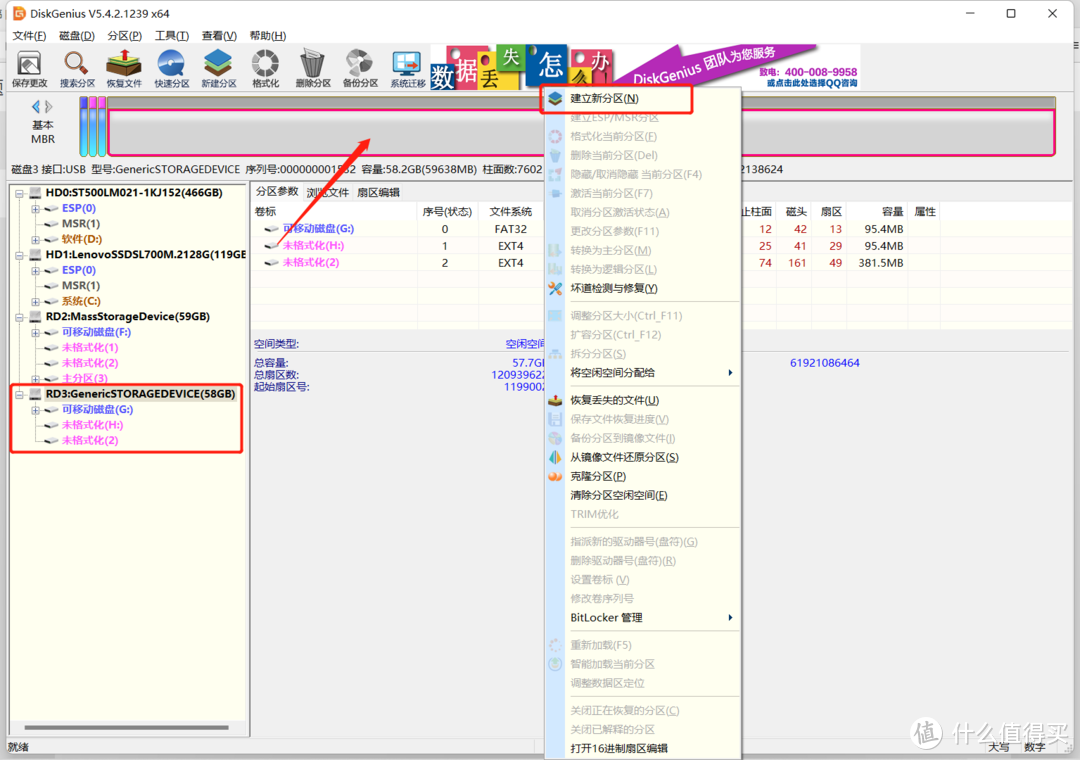Open the 工具(T) menu in menu bar
Image resolution: width=1080 pixels, height=760 pixels.
click(172, 36)
